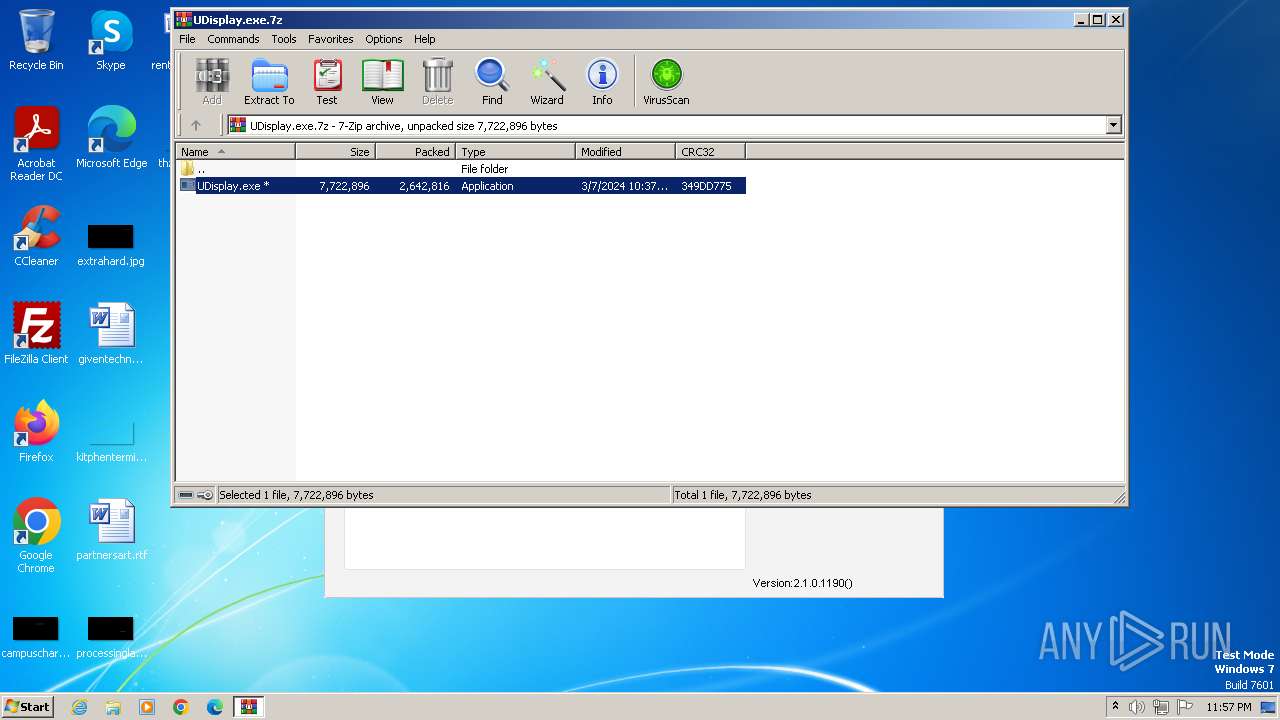Select the UDisplay.exe file row

(x=461, y=186)
